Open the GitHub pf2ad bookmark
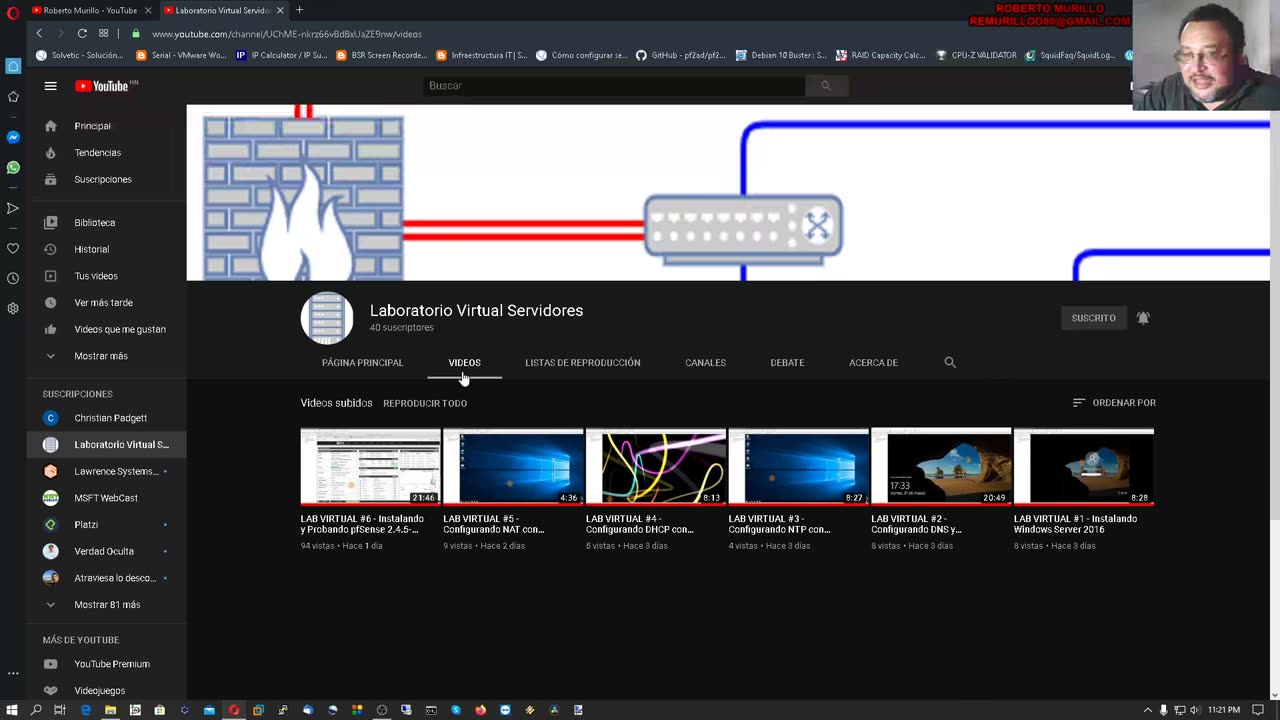The height and width of the screenshot is (720, 1280). click(x=681, y=56)
